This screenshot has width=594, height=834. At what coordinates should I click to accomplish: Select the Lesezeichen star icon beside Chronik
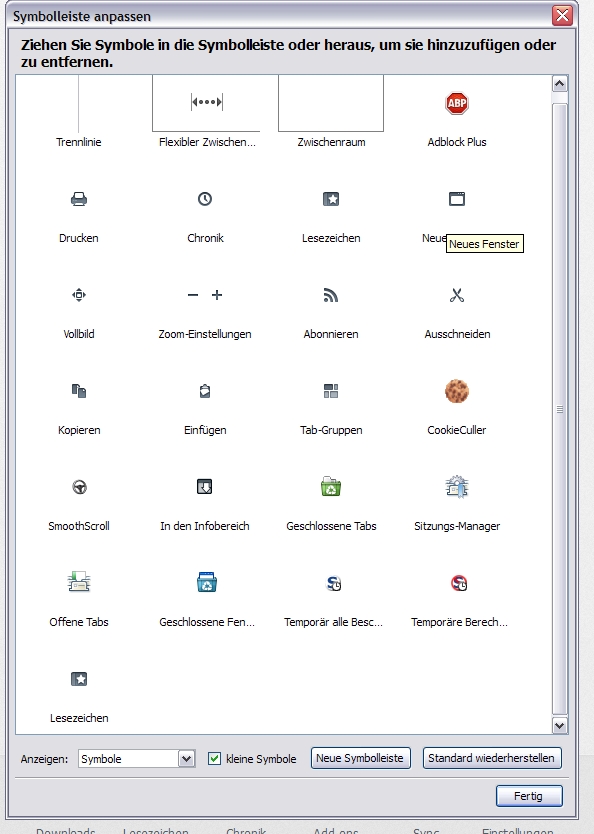(x=331, y=199)
